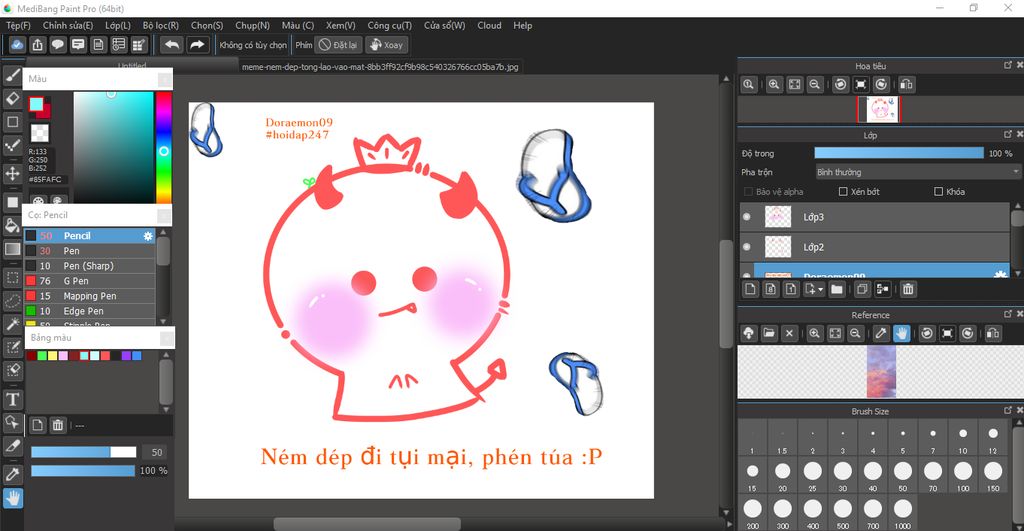
Task: Enable the Khóa checkbox
Action: tap(938, 191)
